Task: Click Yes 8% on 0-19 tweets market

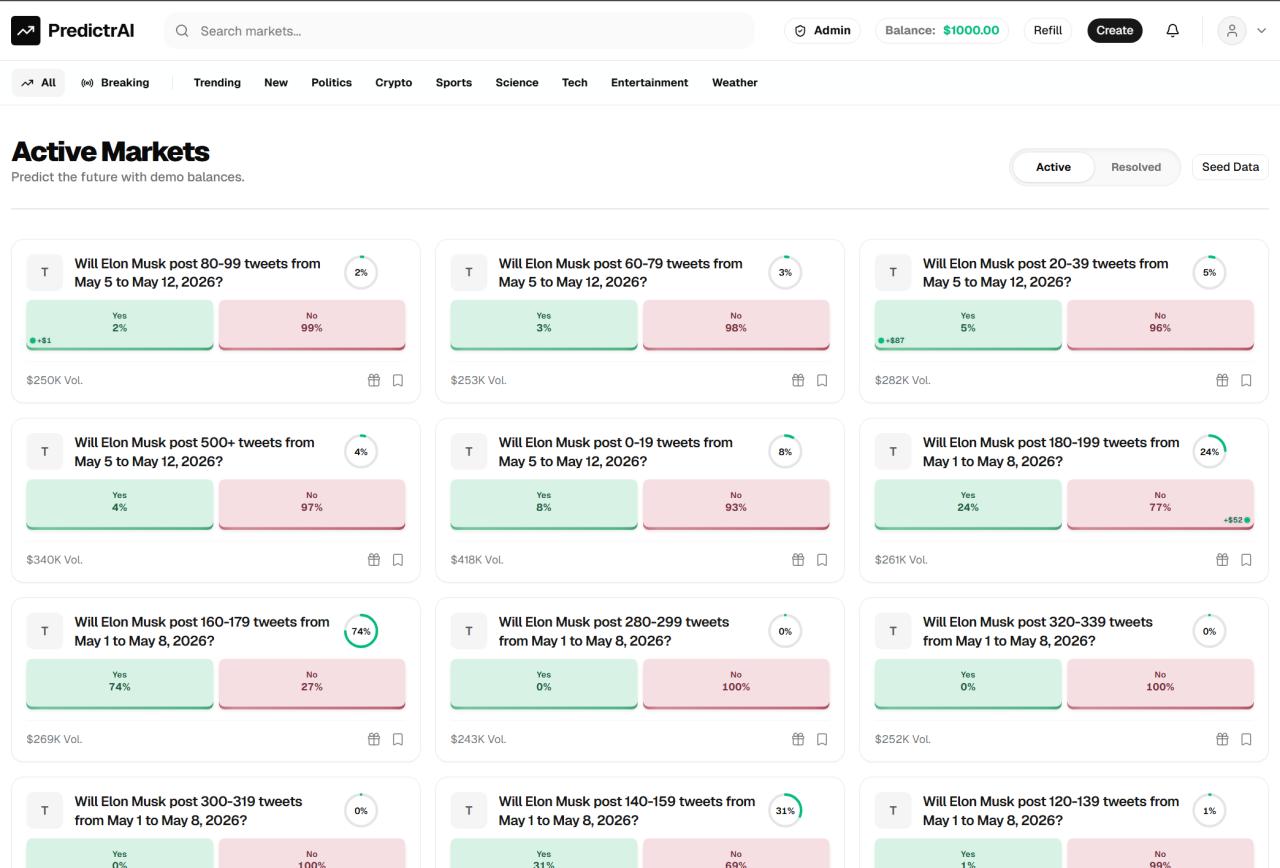Action: point(544,504)
